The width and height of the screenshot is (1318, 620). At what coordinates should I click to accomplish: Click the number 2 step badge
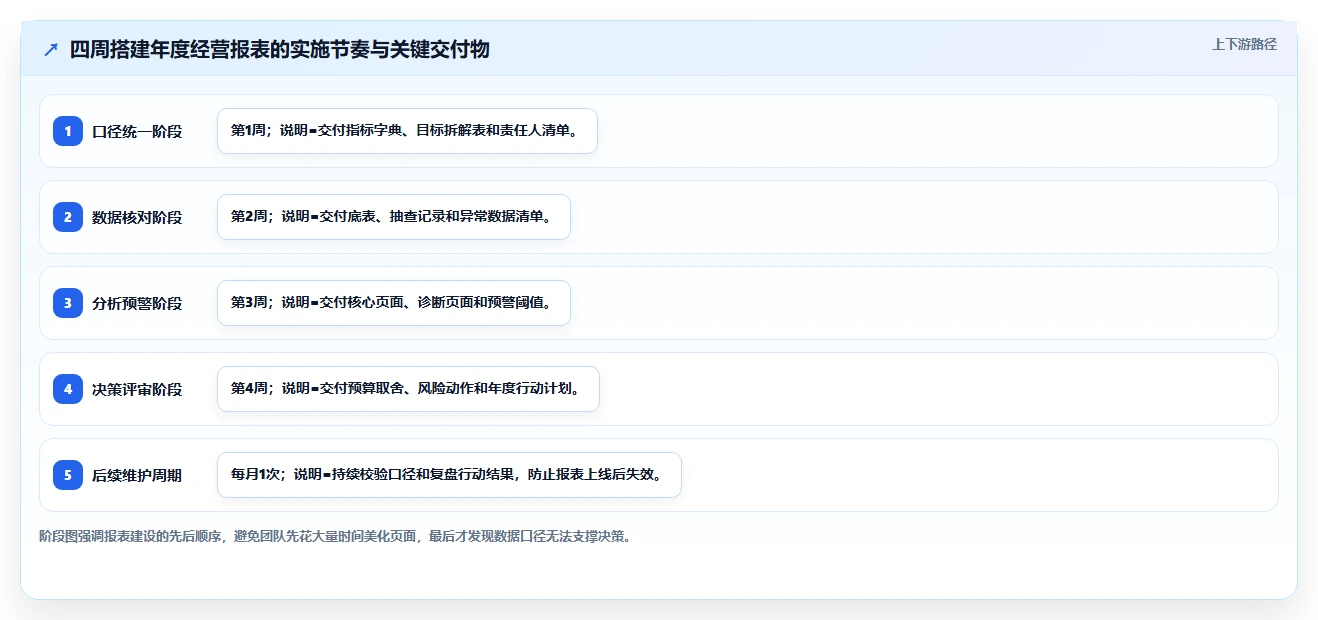point(68,217)
